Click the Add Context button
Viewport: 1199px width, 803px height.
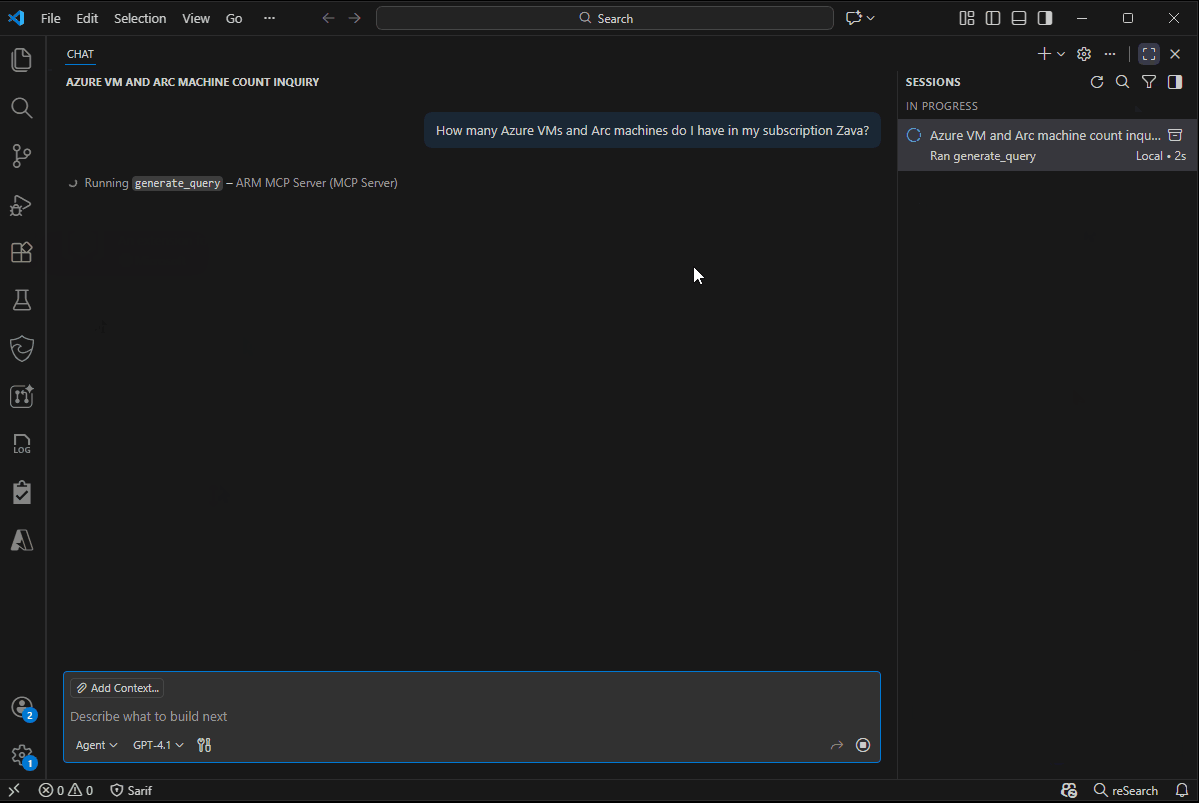pyautogui.click(x=117, y=688)
